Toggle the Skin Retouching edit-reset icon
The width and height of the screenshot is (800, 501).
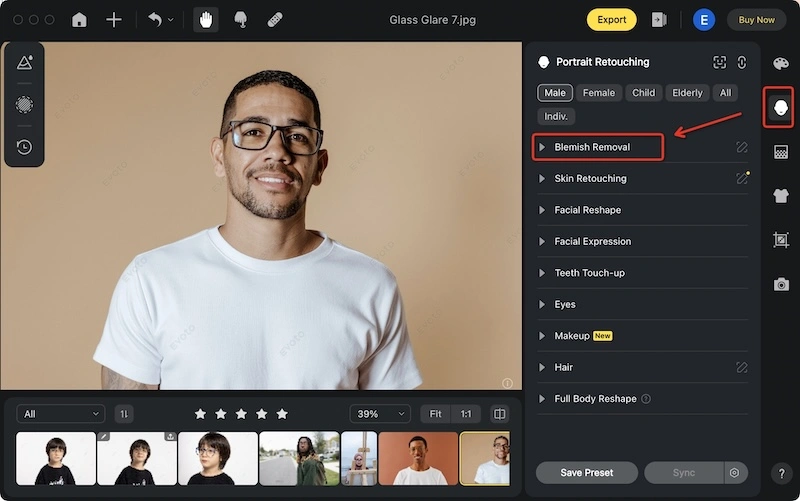click(x=741, y=178)
